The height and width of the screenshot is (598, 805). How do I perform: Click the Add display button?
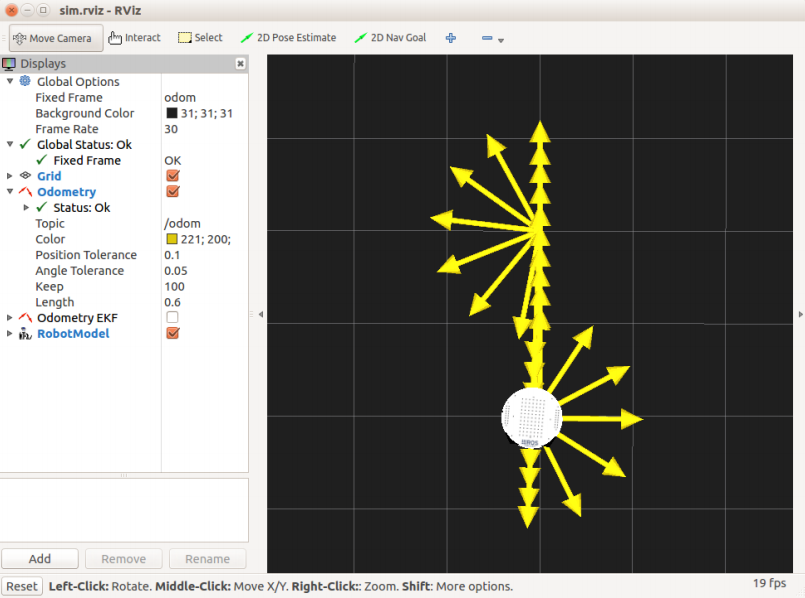click(40, 558)
